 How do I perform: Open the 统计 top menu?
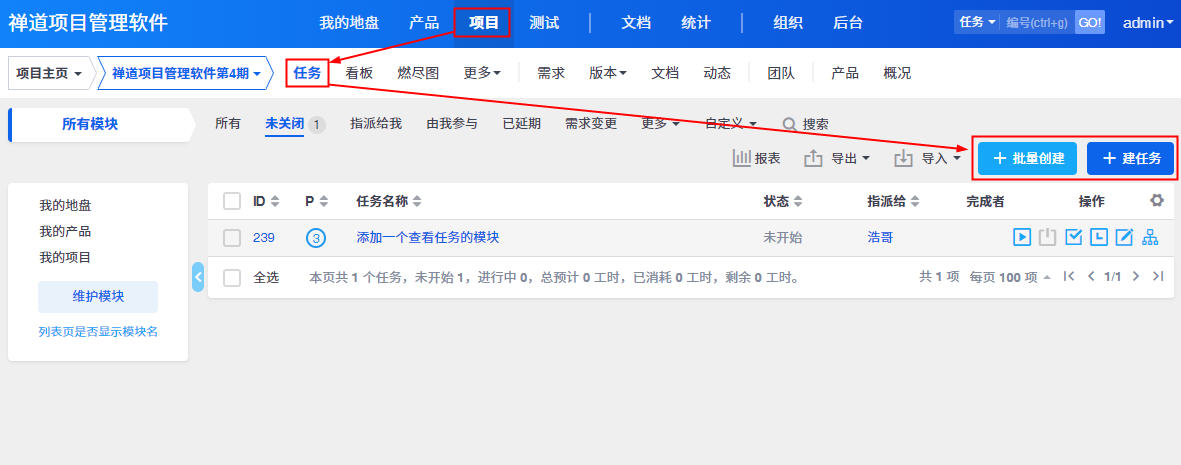(x=696, y=23)
